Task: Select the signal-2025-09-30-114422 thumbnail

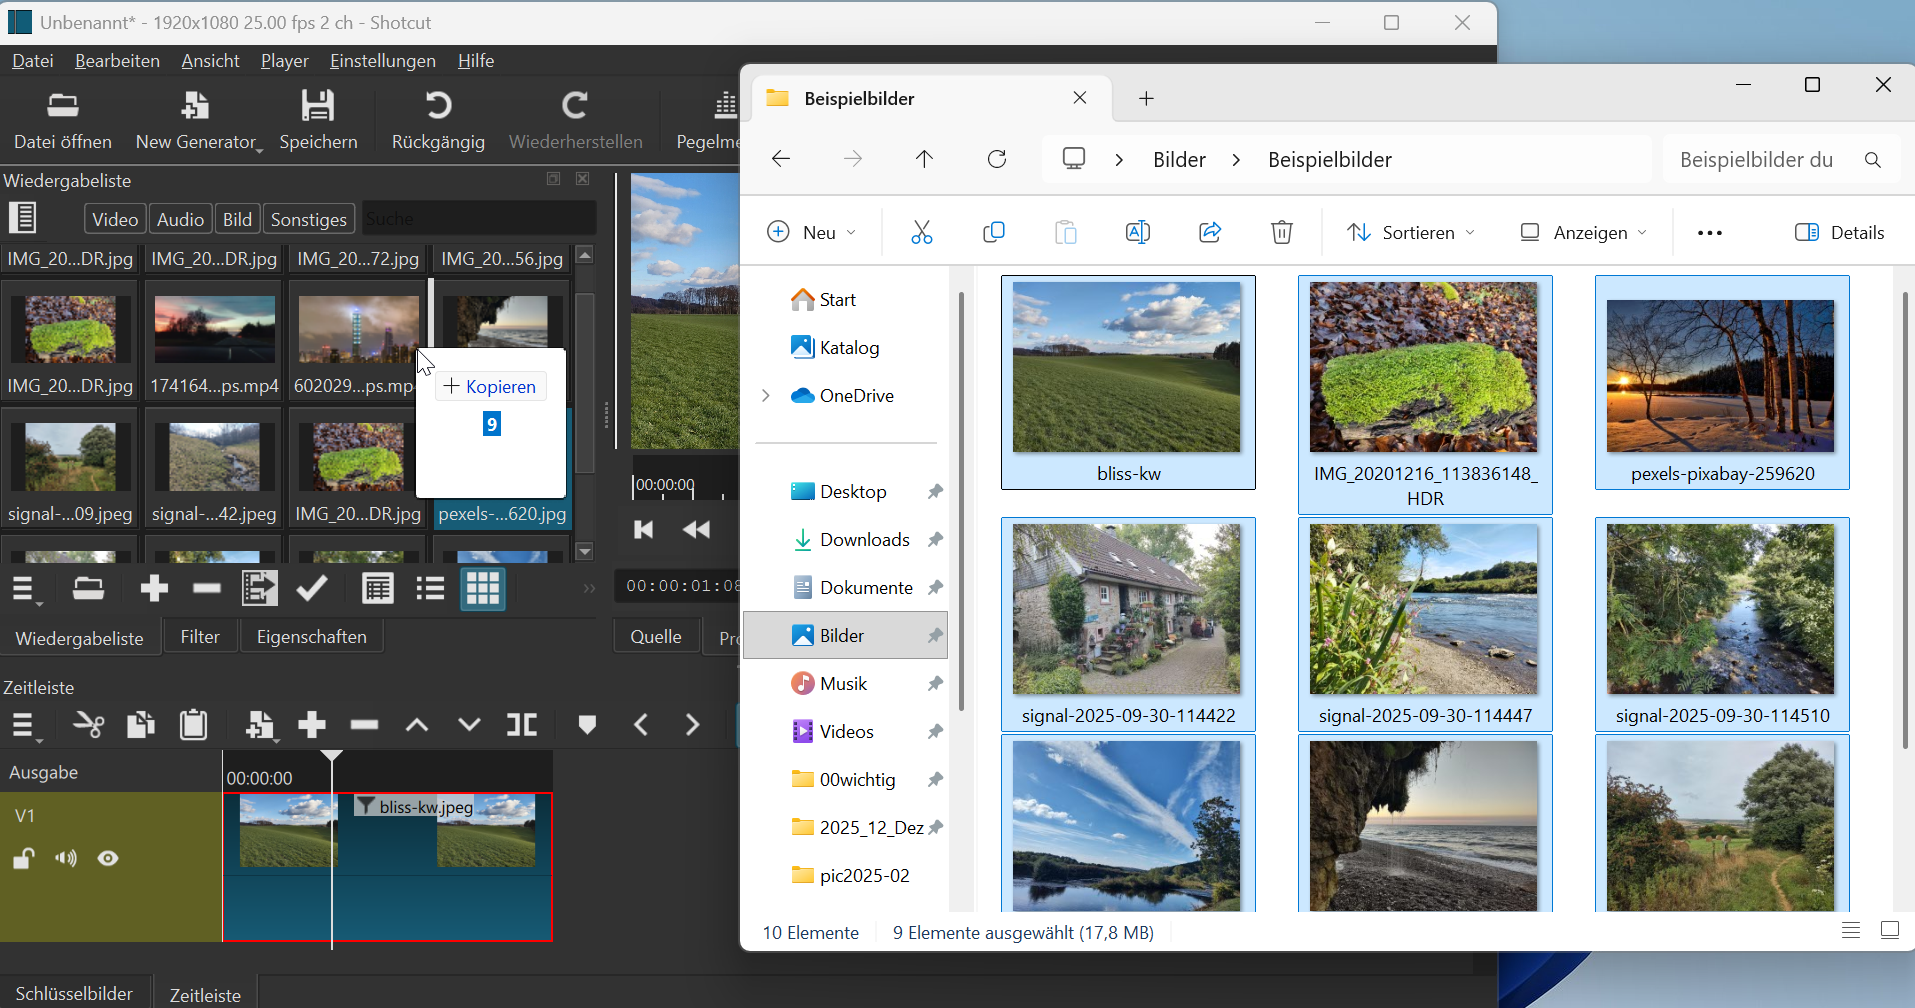Action: click(x=1127, y=610)
